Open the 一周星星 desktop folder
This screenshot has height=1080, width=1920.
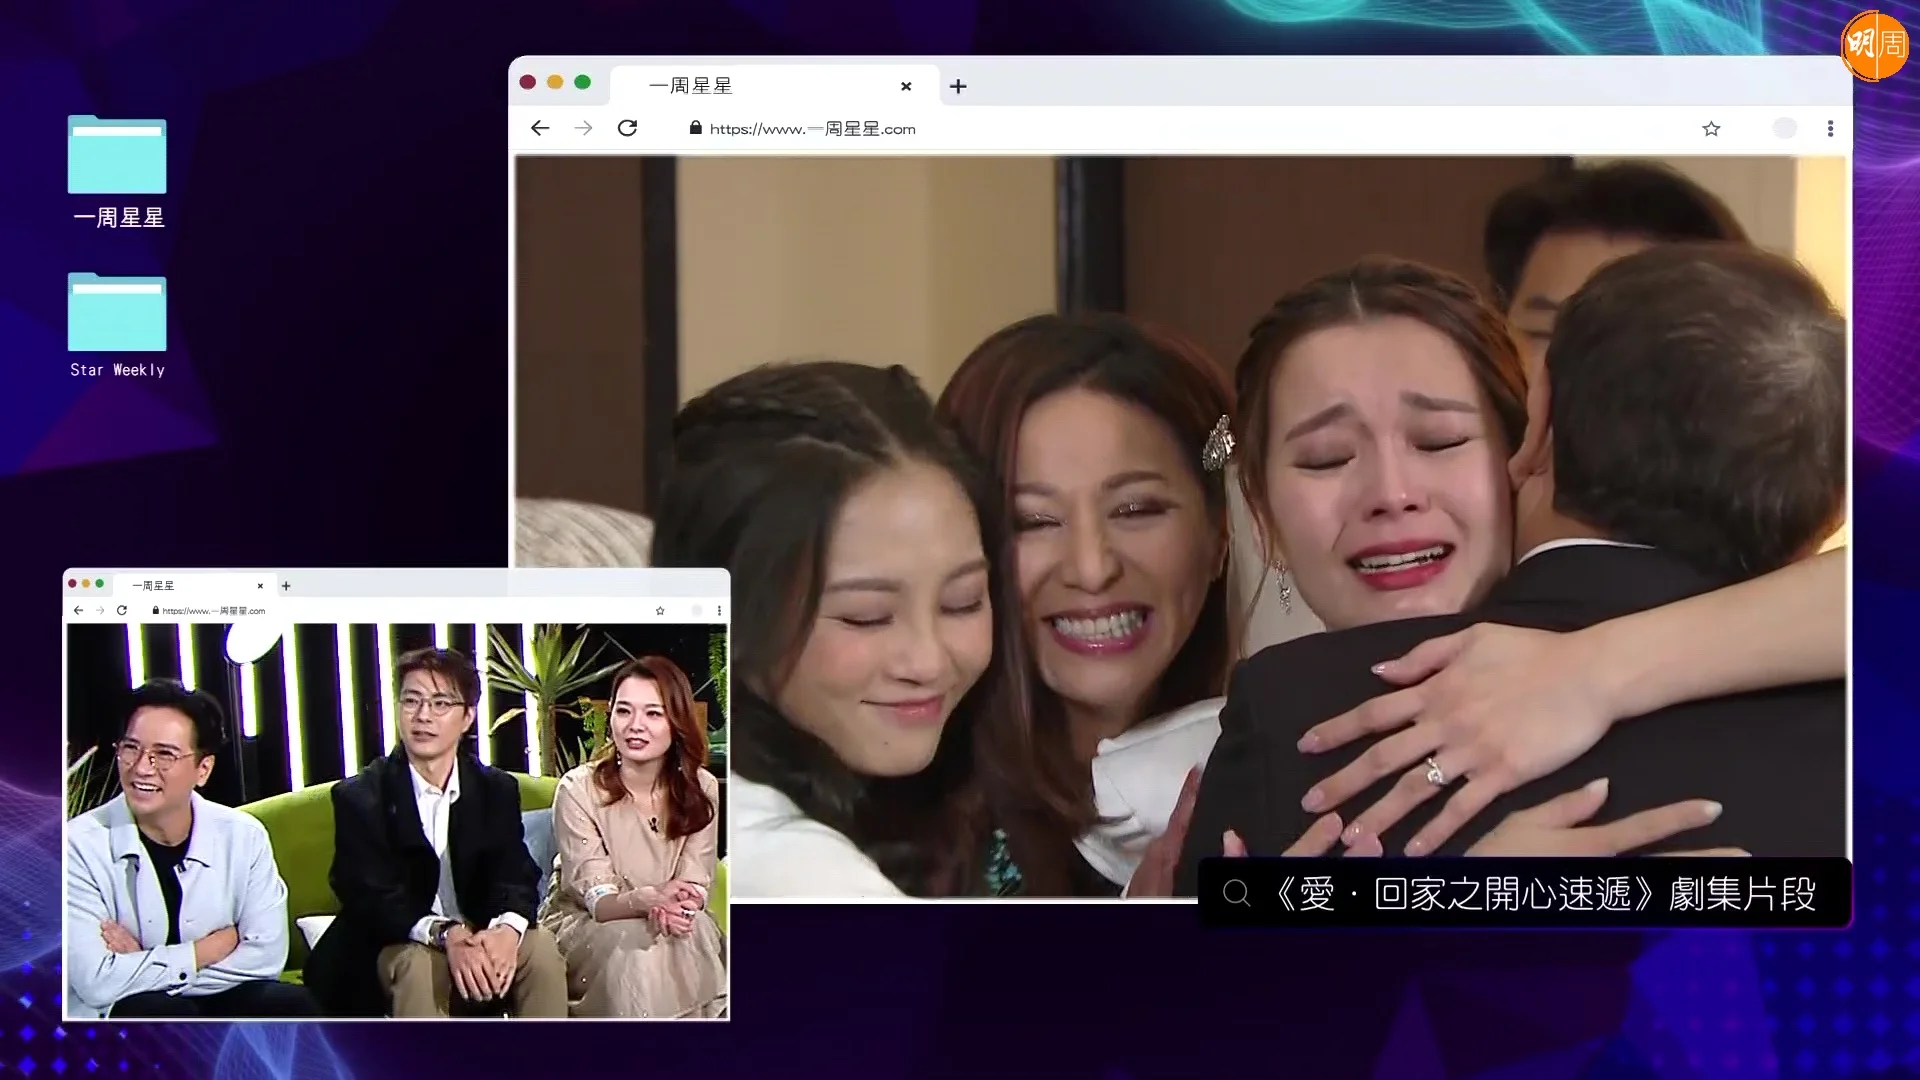click(x=117, y=172)
